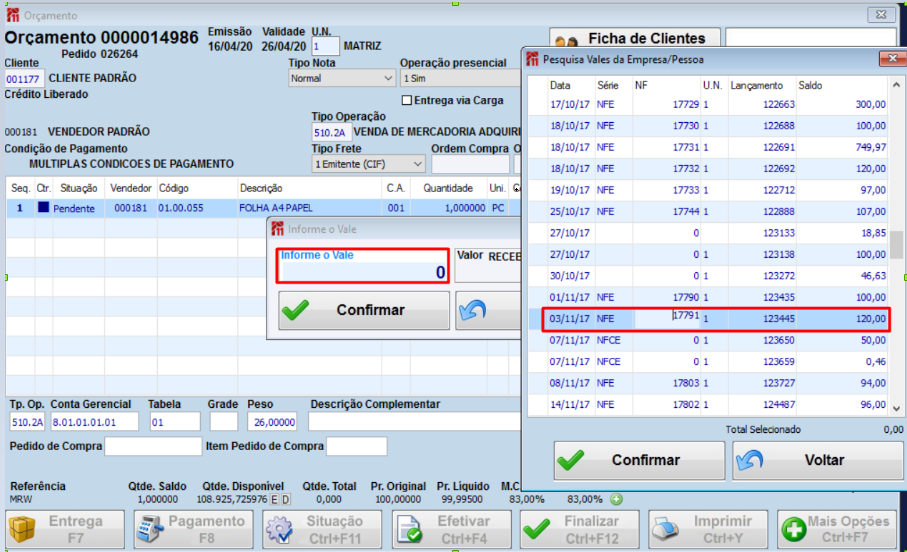Click the Data column header in vales list
The width and height of the screenshot is (907, 552).
click(560, 85)
